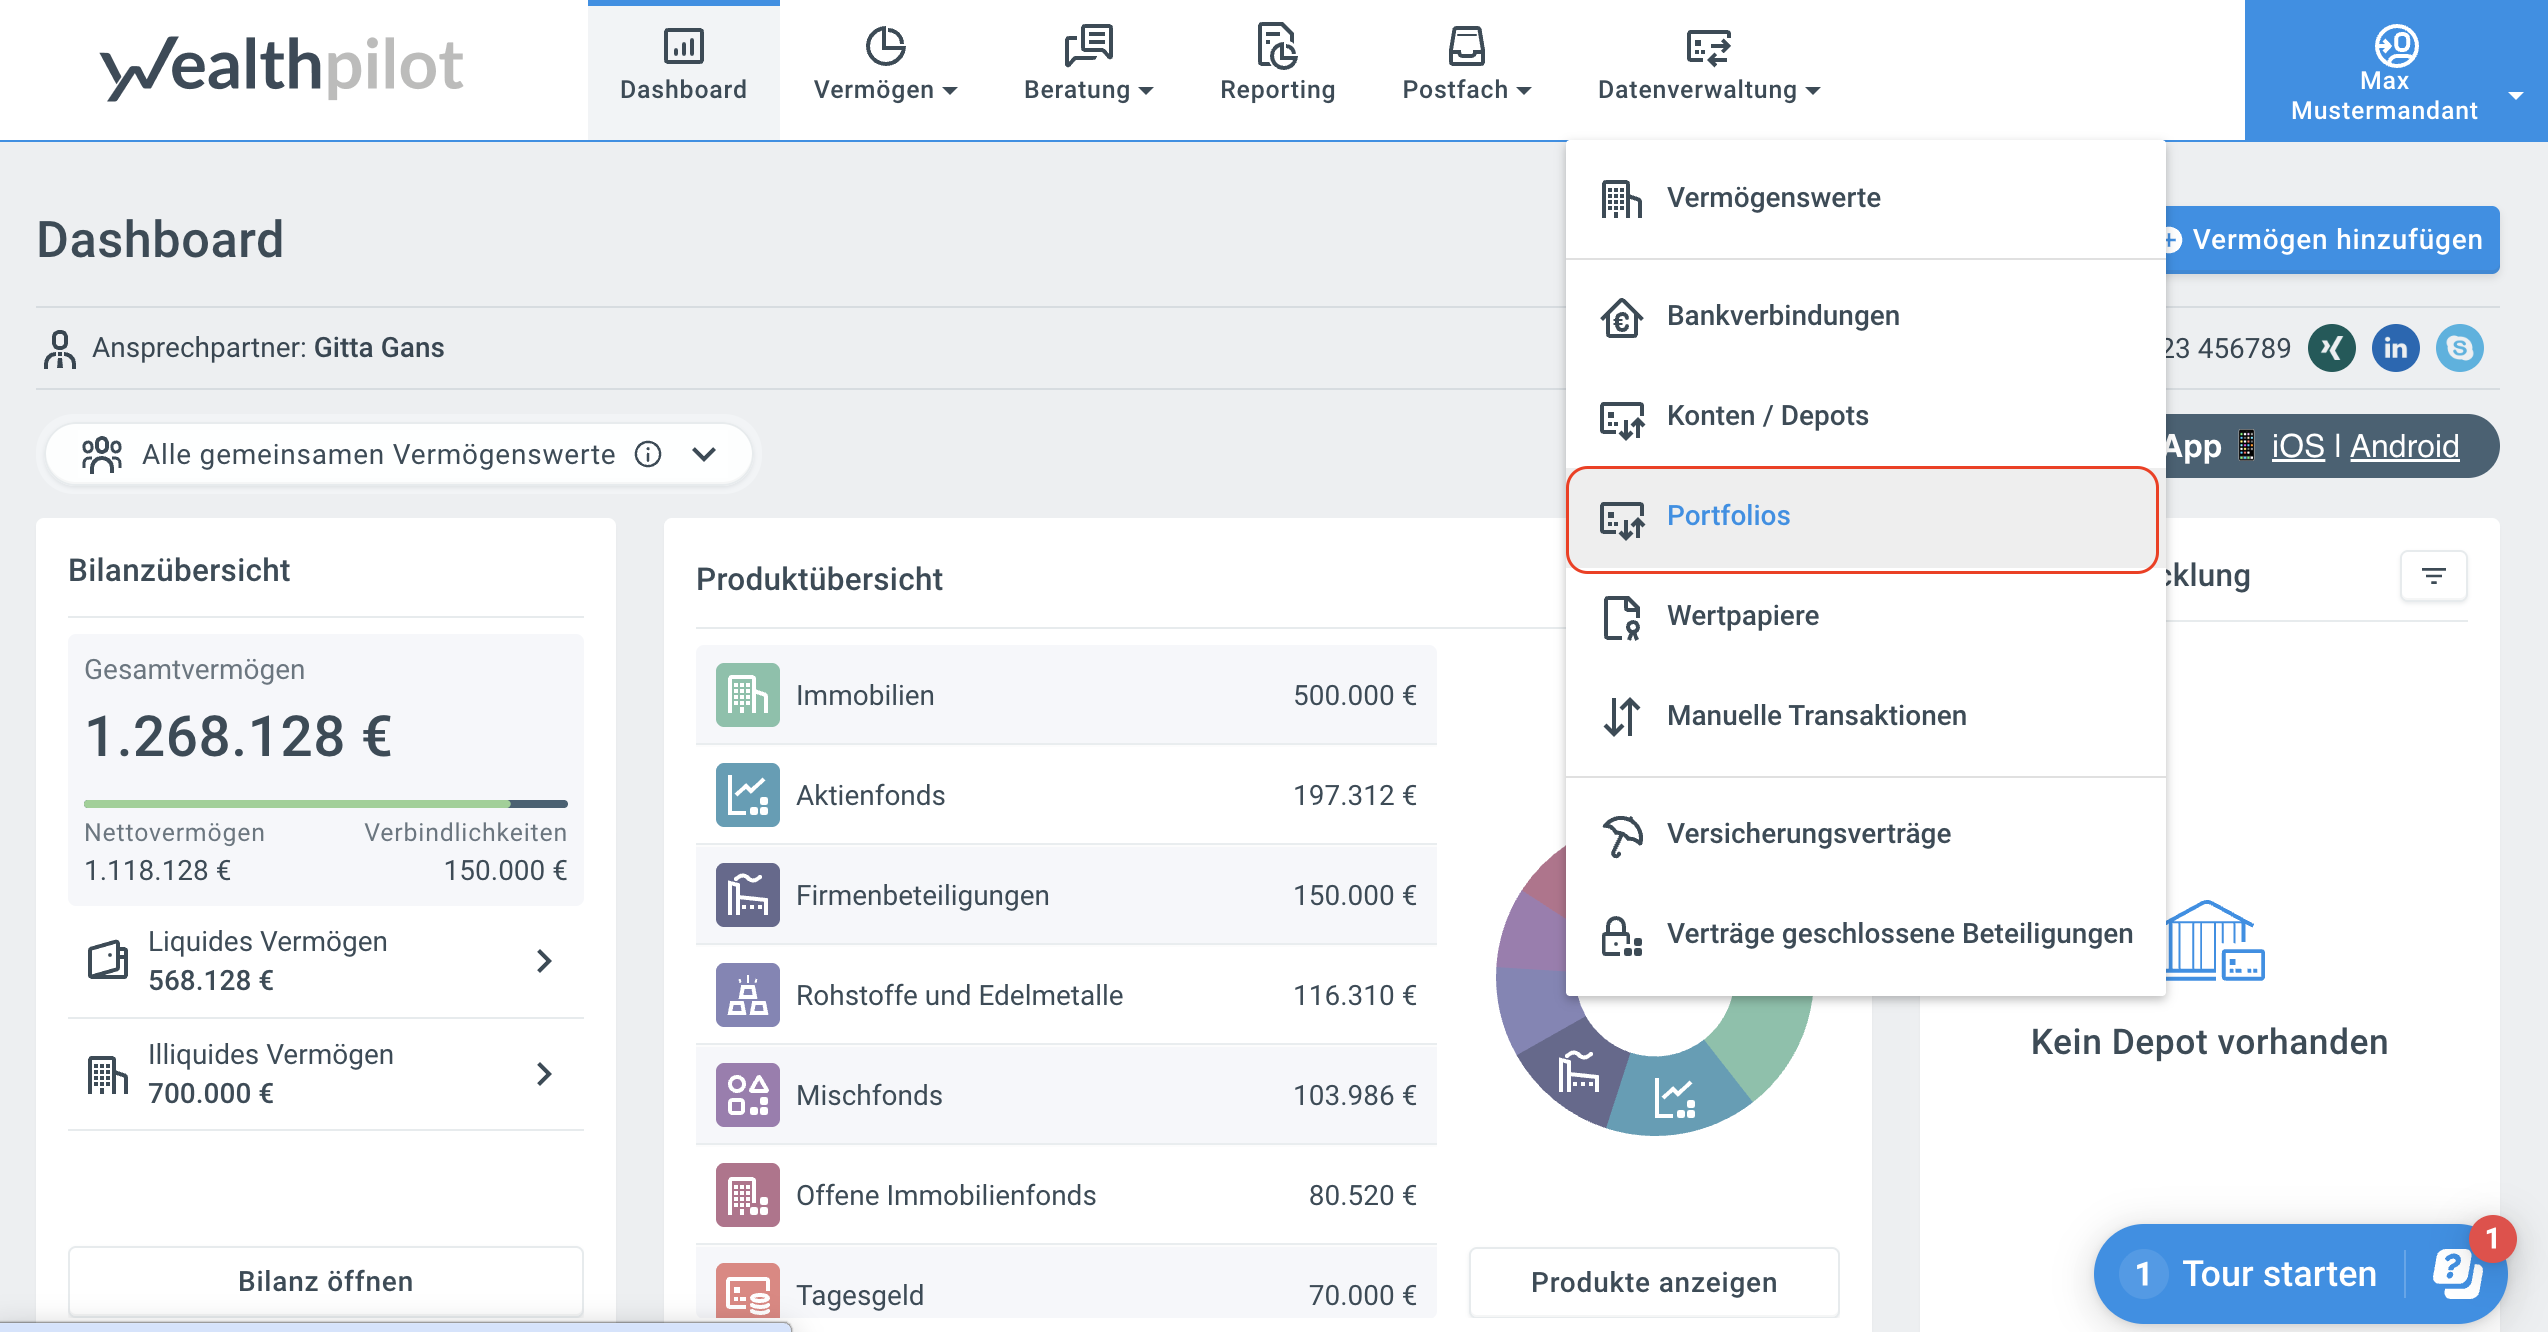Open the Bilanz öffnen button
The height and width of the screenshot is (1332, 2548).
pos(325,1281)
